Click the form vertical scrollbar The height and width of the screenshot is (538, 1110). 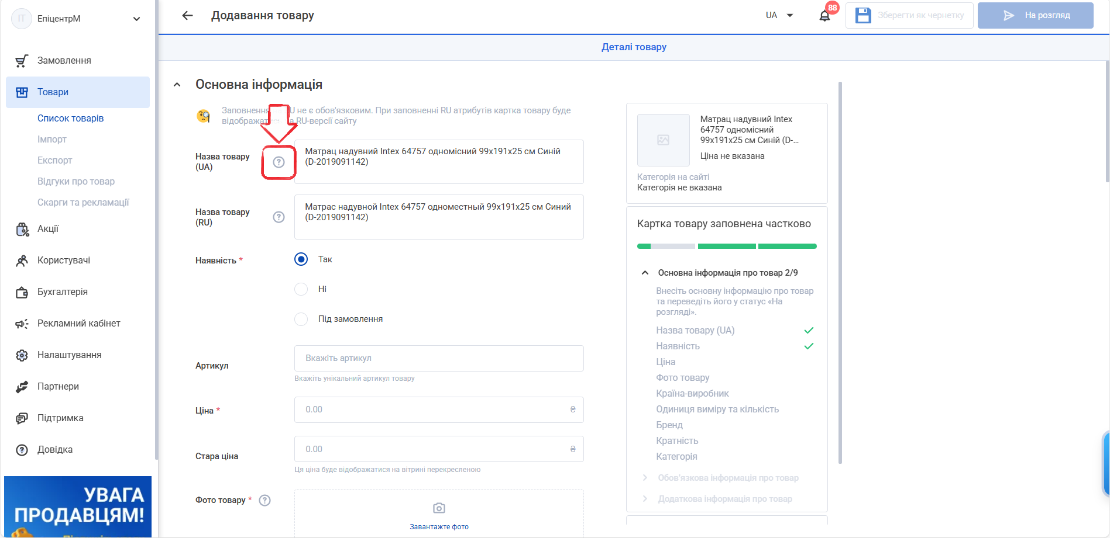point(840,273)
